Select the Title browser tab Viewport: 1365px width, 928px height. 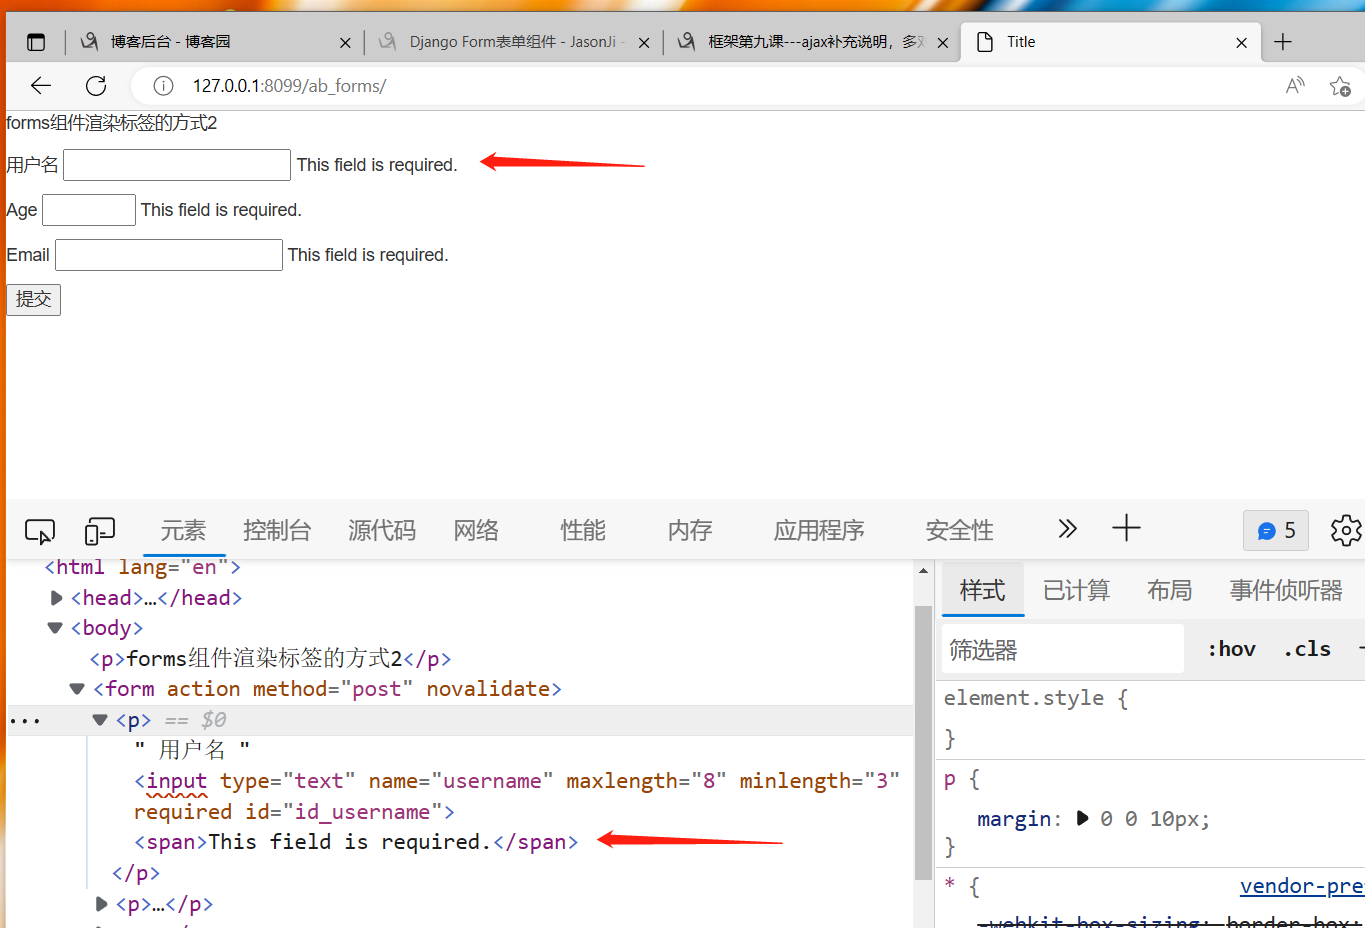(x=1110, y=42)
